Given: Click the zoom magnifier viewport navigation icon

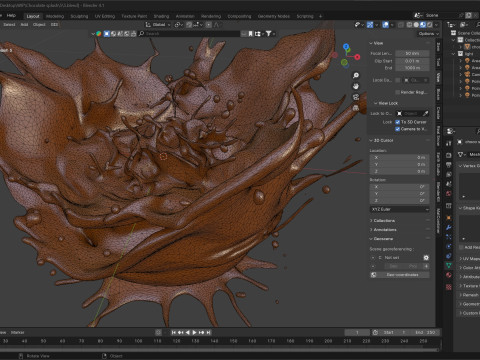Looking at the screenshot, I should 356,76.
